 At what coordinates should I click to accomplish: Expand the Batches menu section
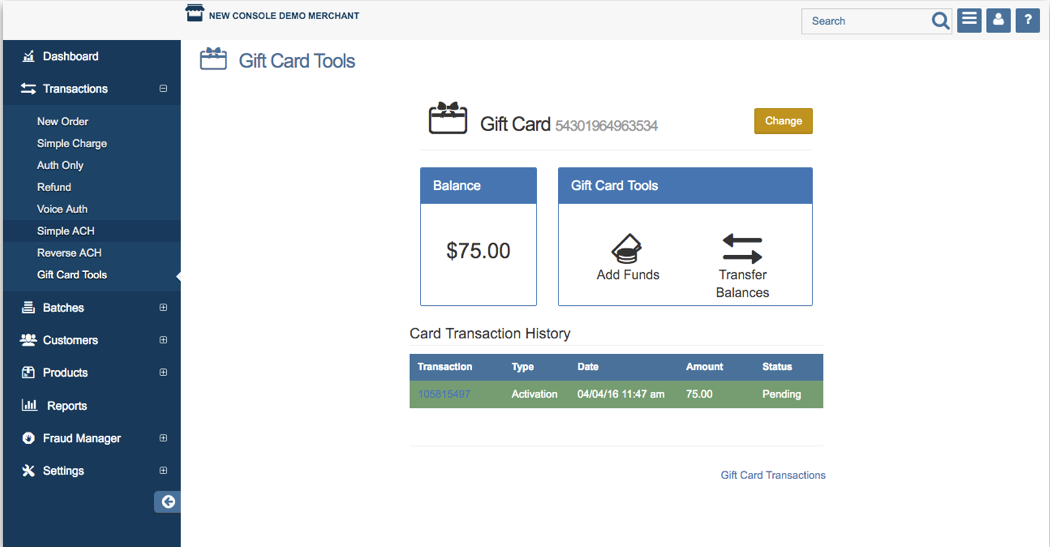163,307
